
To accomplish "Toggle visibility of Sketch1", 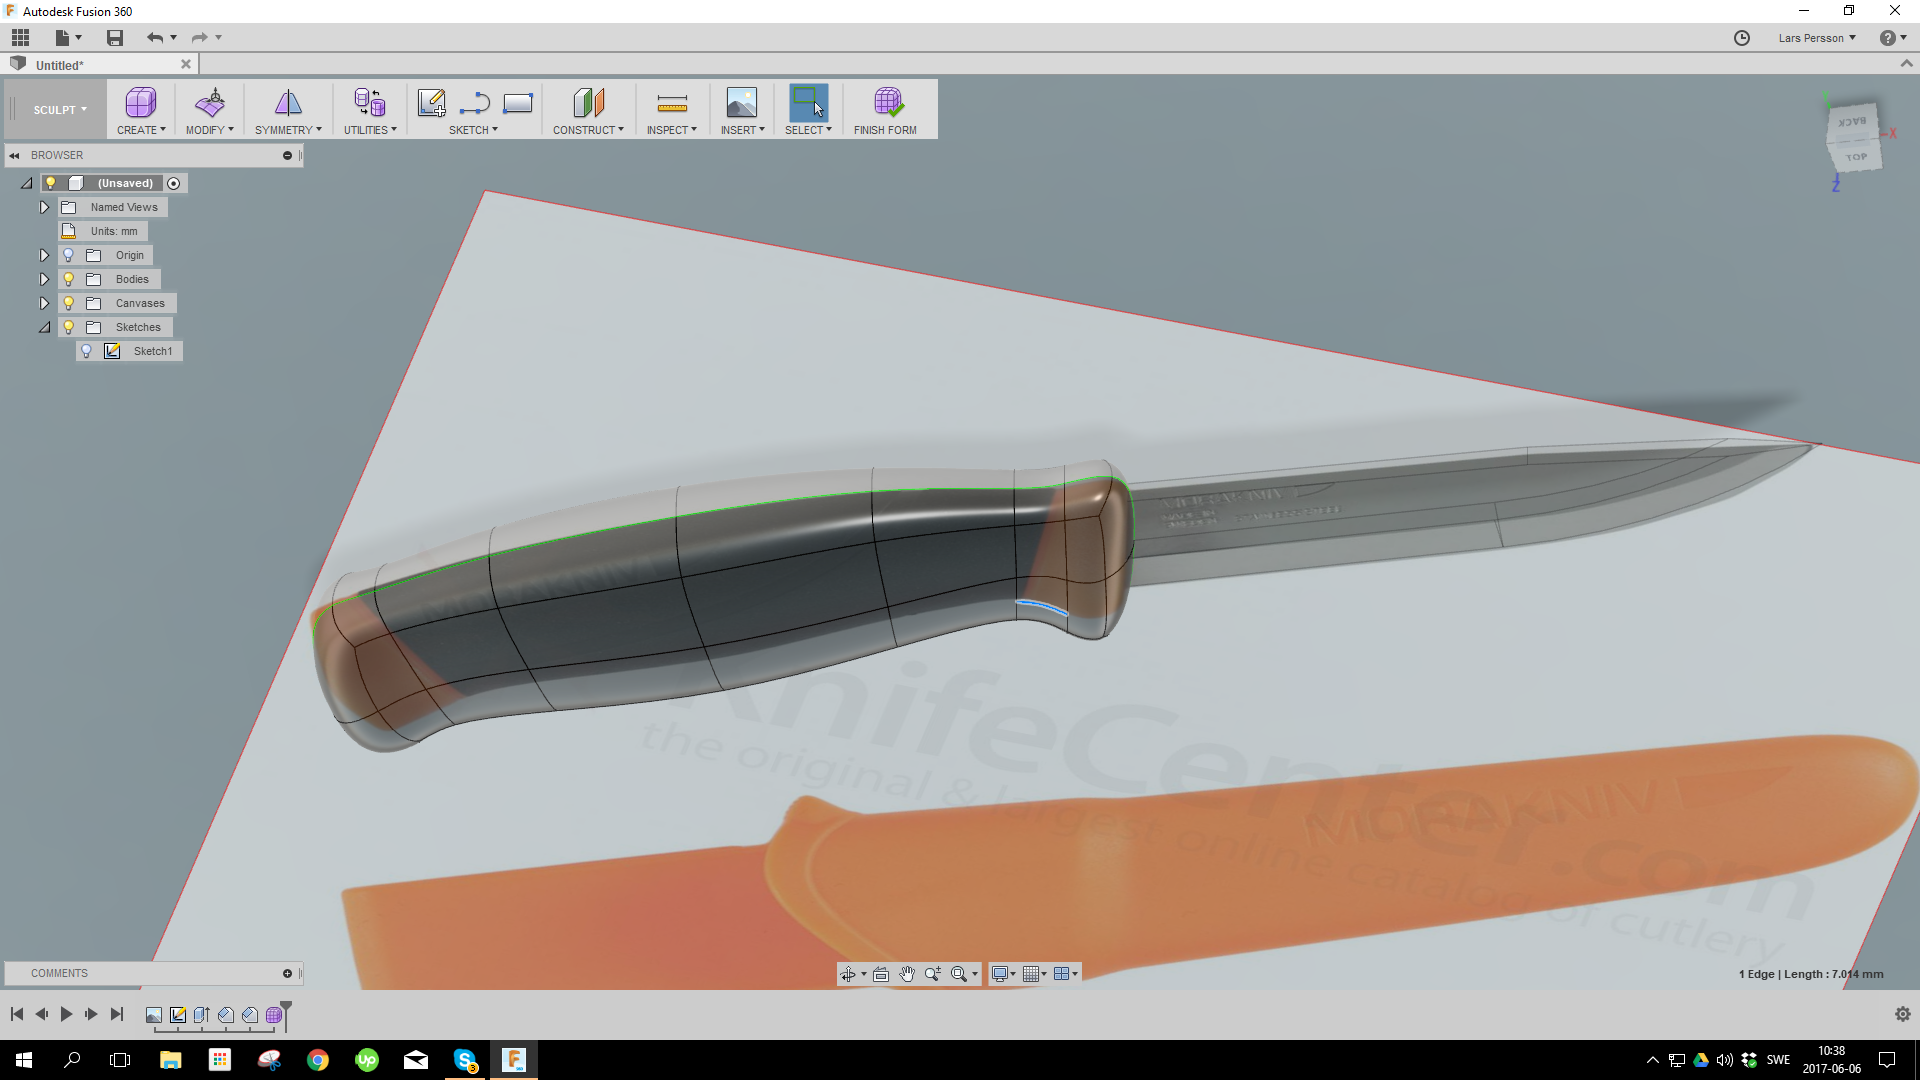I will click(87, 350).
